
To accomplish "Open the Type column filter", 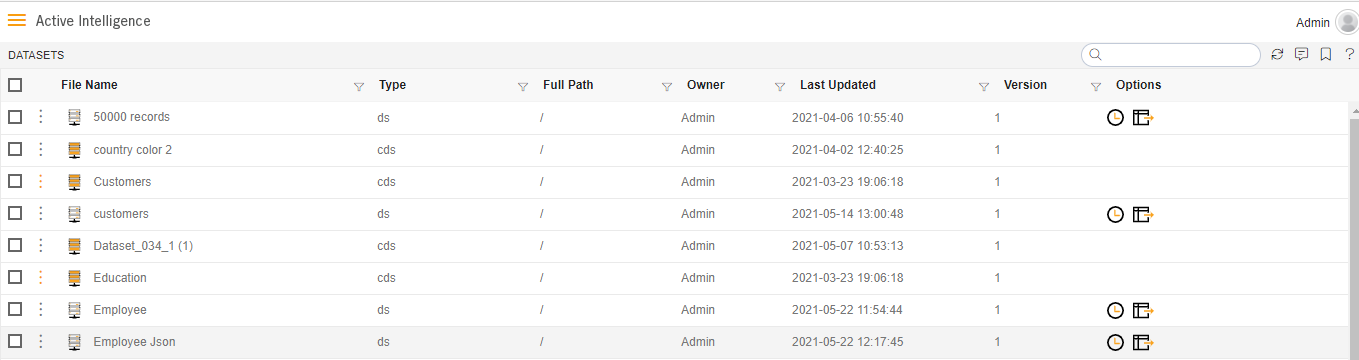I will (522, 87).
